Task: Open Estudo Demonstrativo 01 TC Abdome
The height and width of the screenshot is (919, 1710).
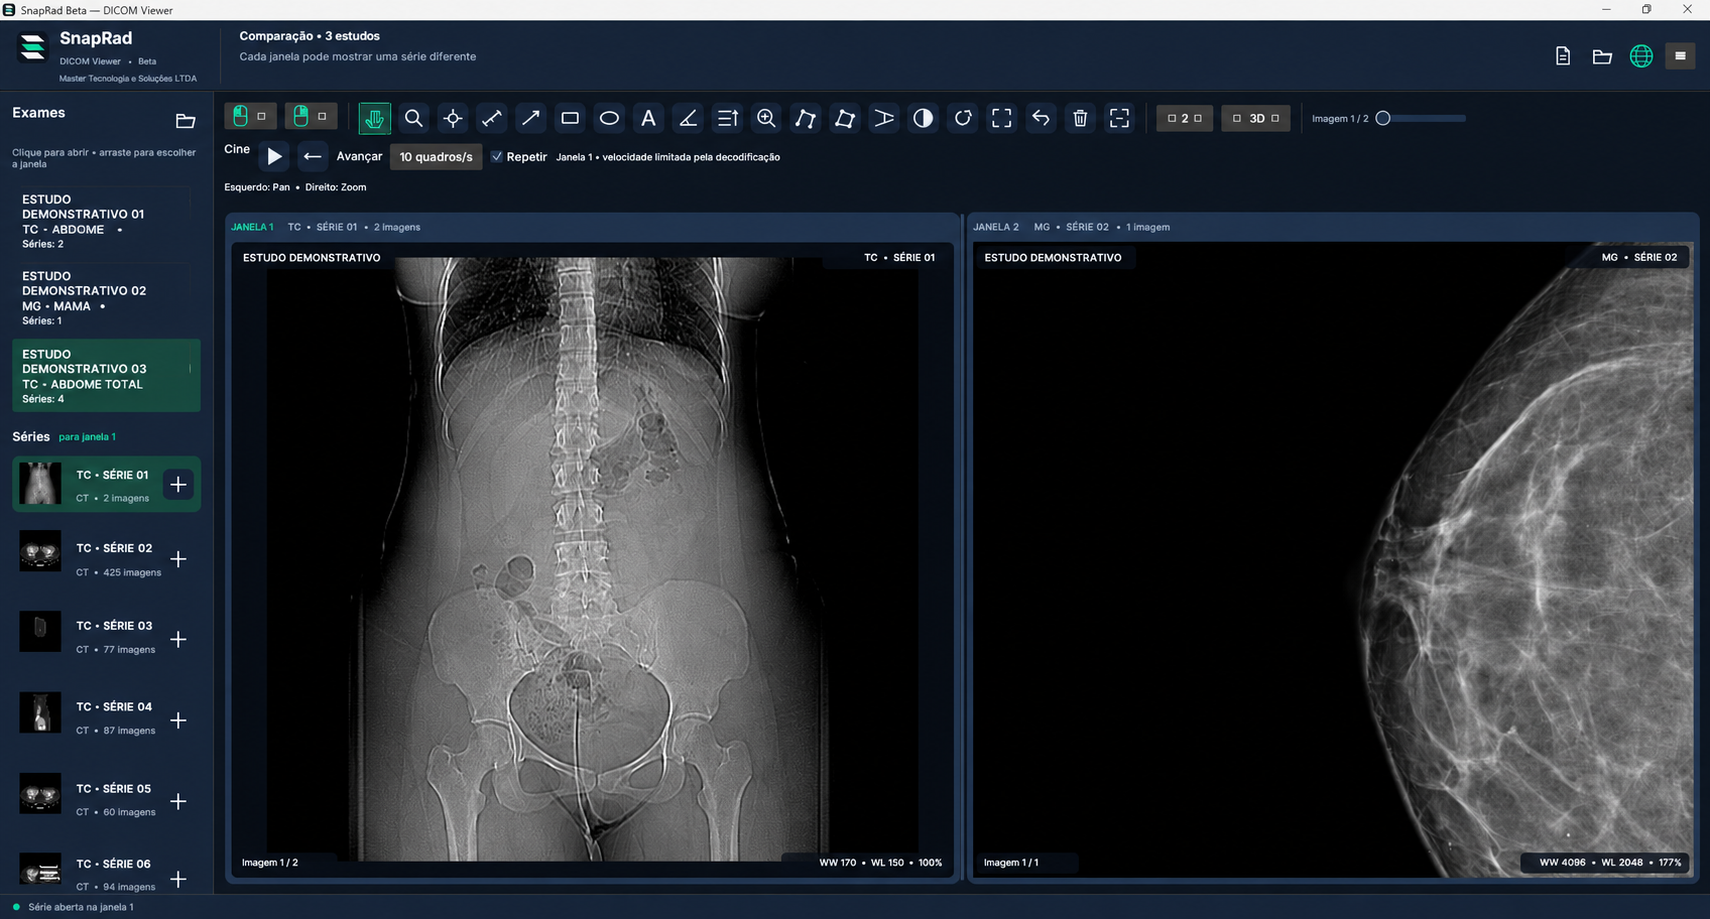Action: [x=106, y=221]
